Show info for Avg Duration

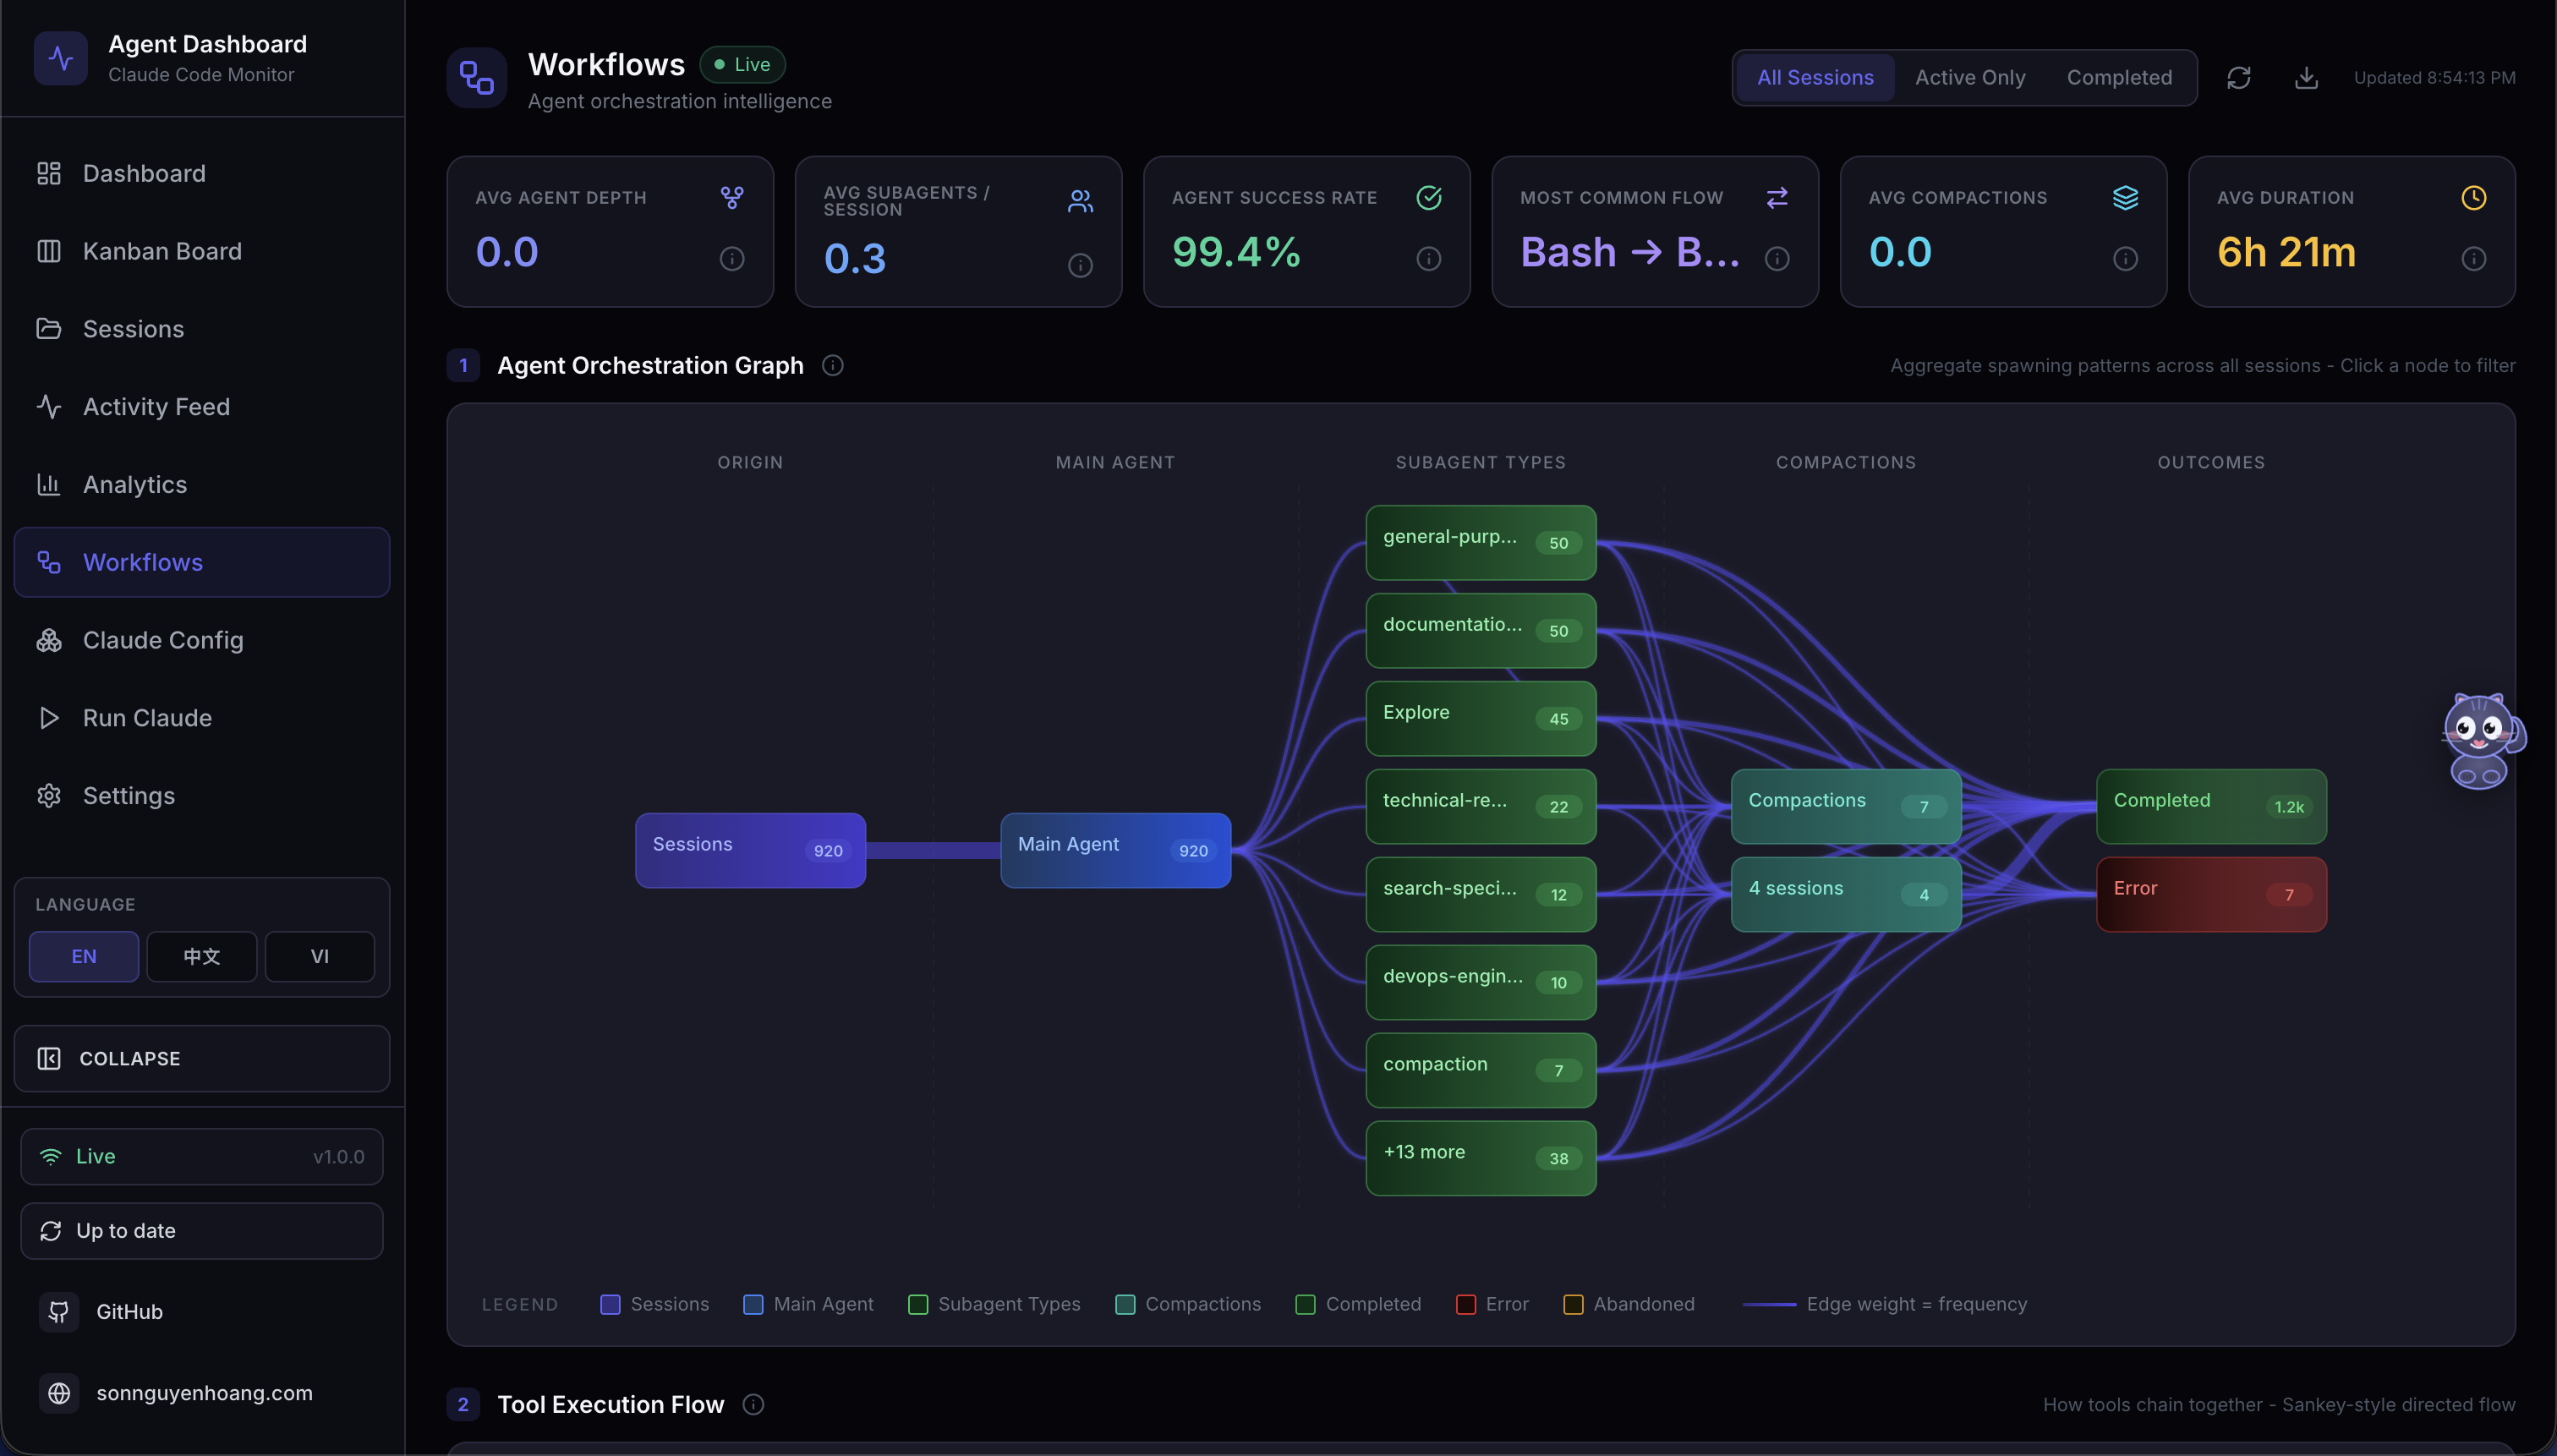pos(2474,259)
